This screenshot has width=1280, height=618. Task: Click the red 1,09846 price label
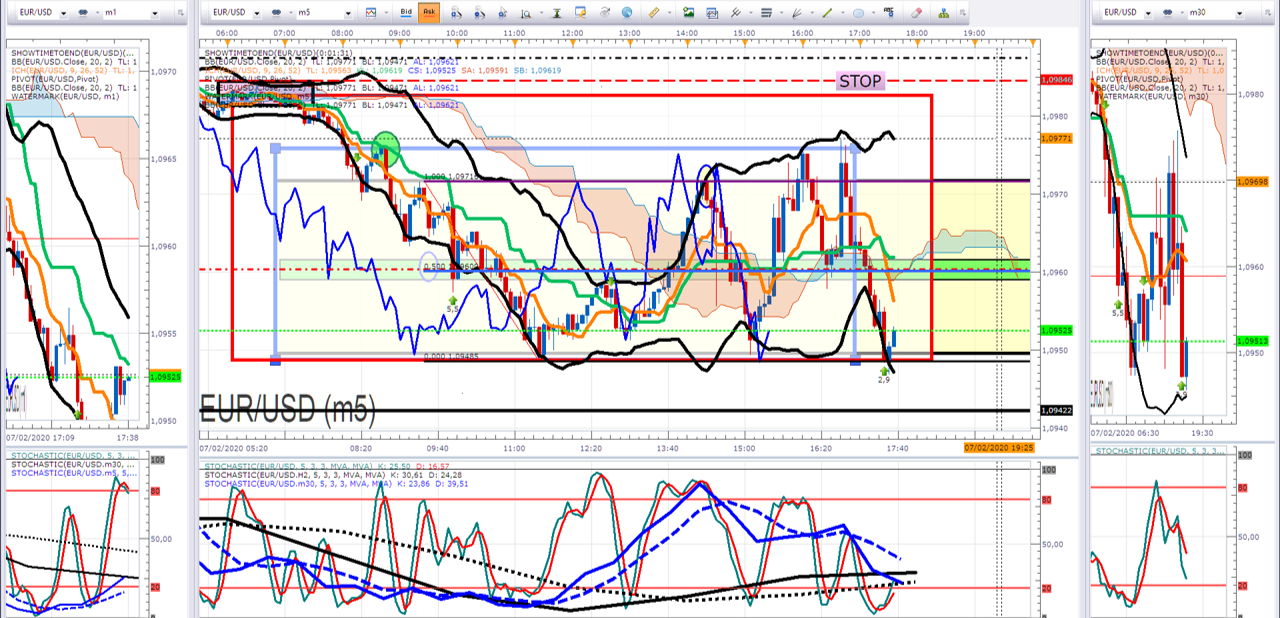(x=1056, y=80)
